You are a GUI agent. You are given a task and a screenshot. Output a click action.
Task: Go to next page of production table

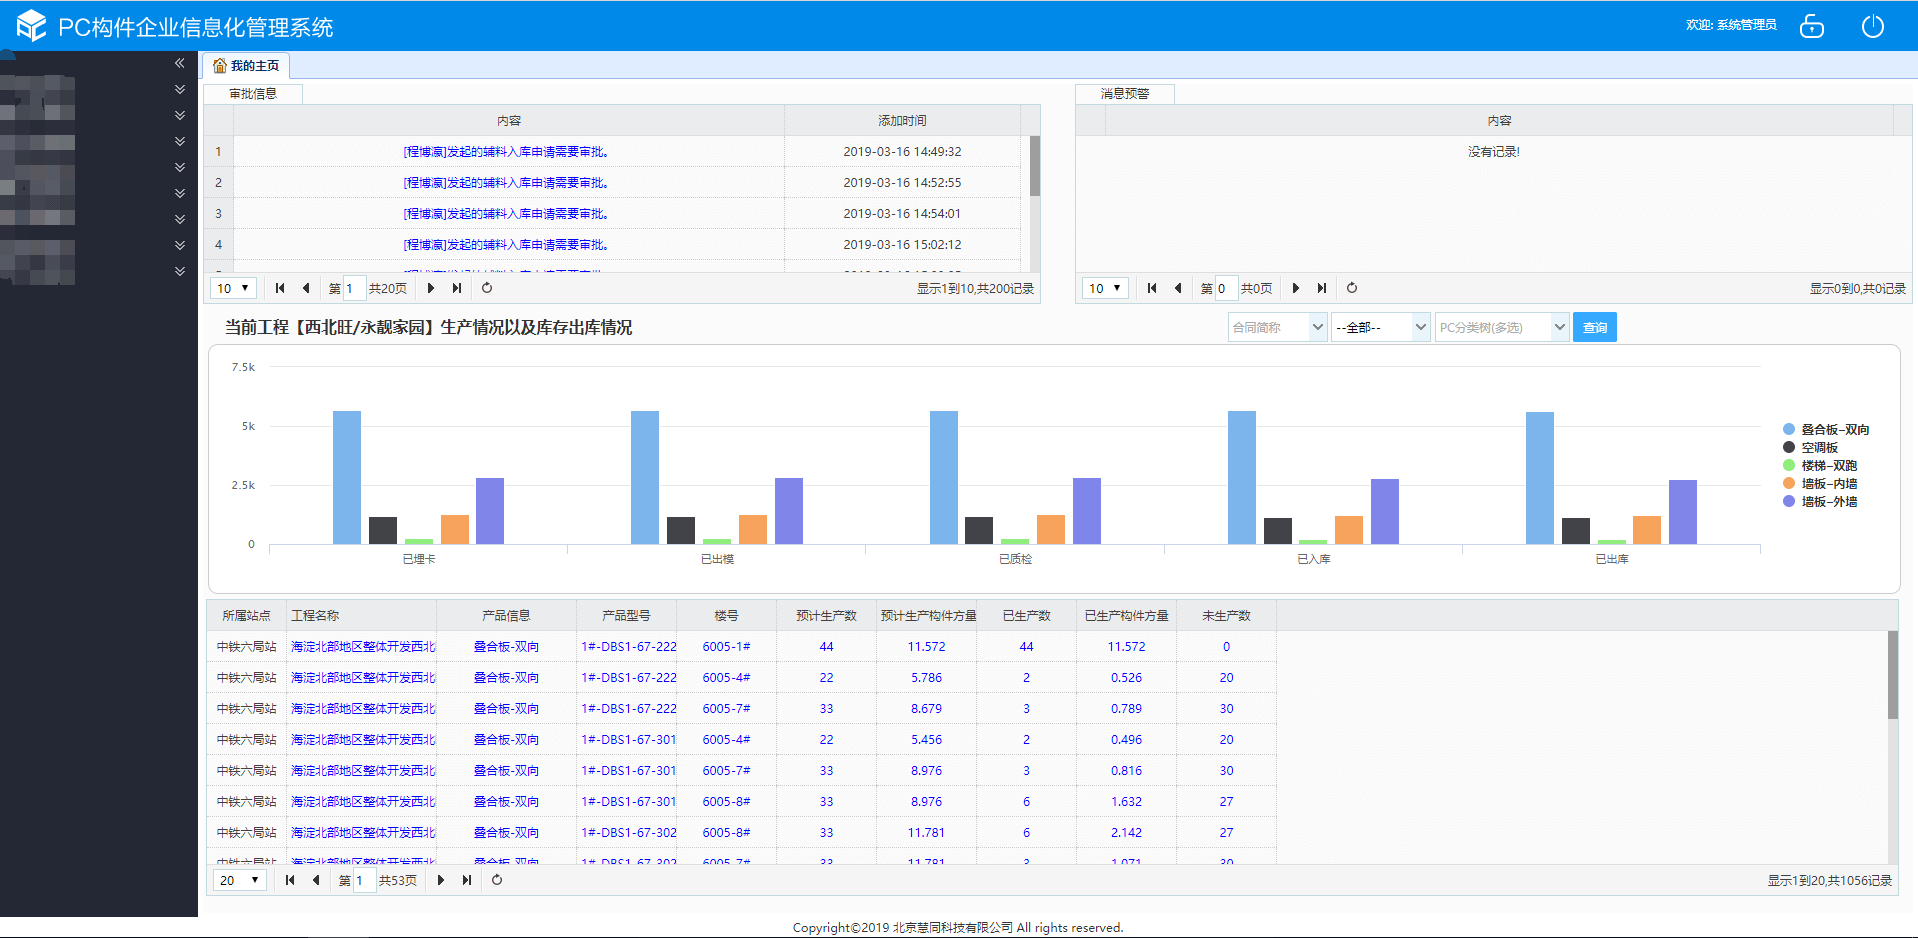[x=441, y=880]
